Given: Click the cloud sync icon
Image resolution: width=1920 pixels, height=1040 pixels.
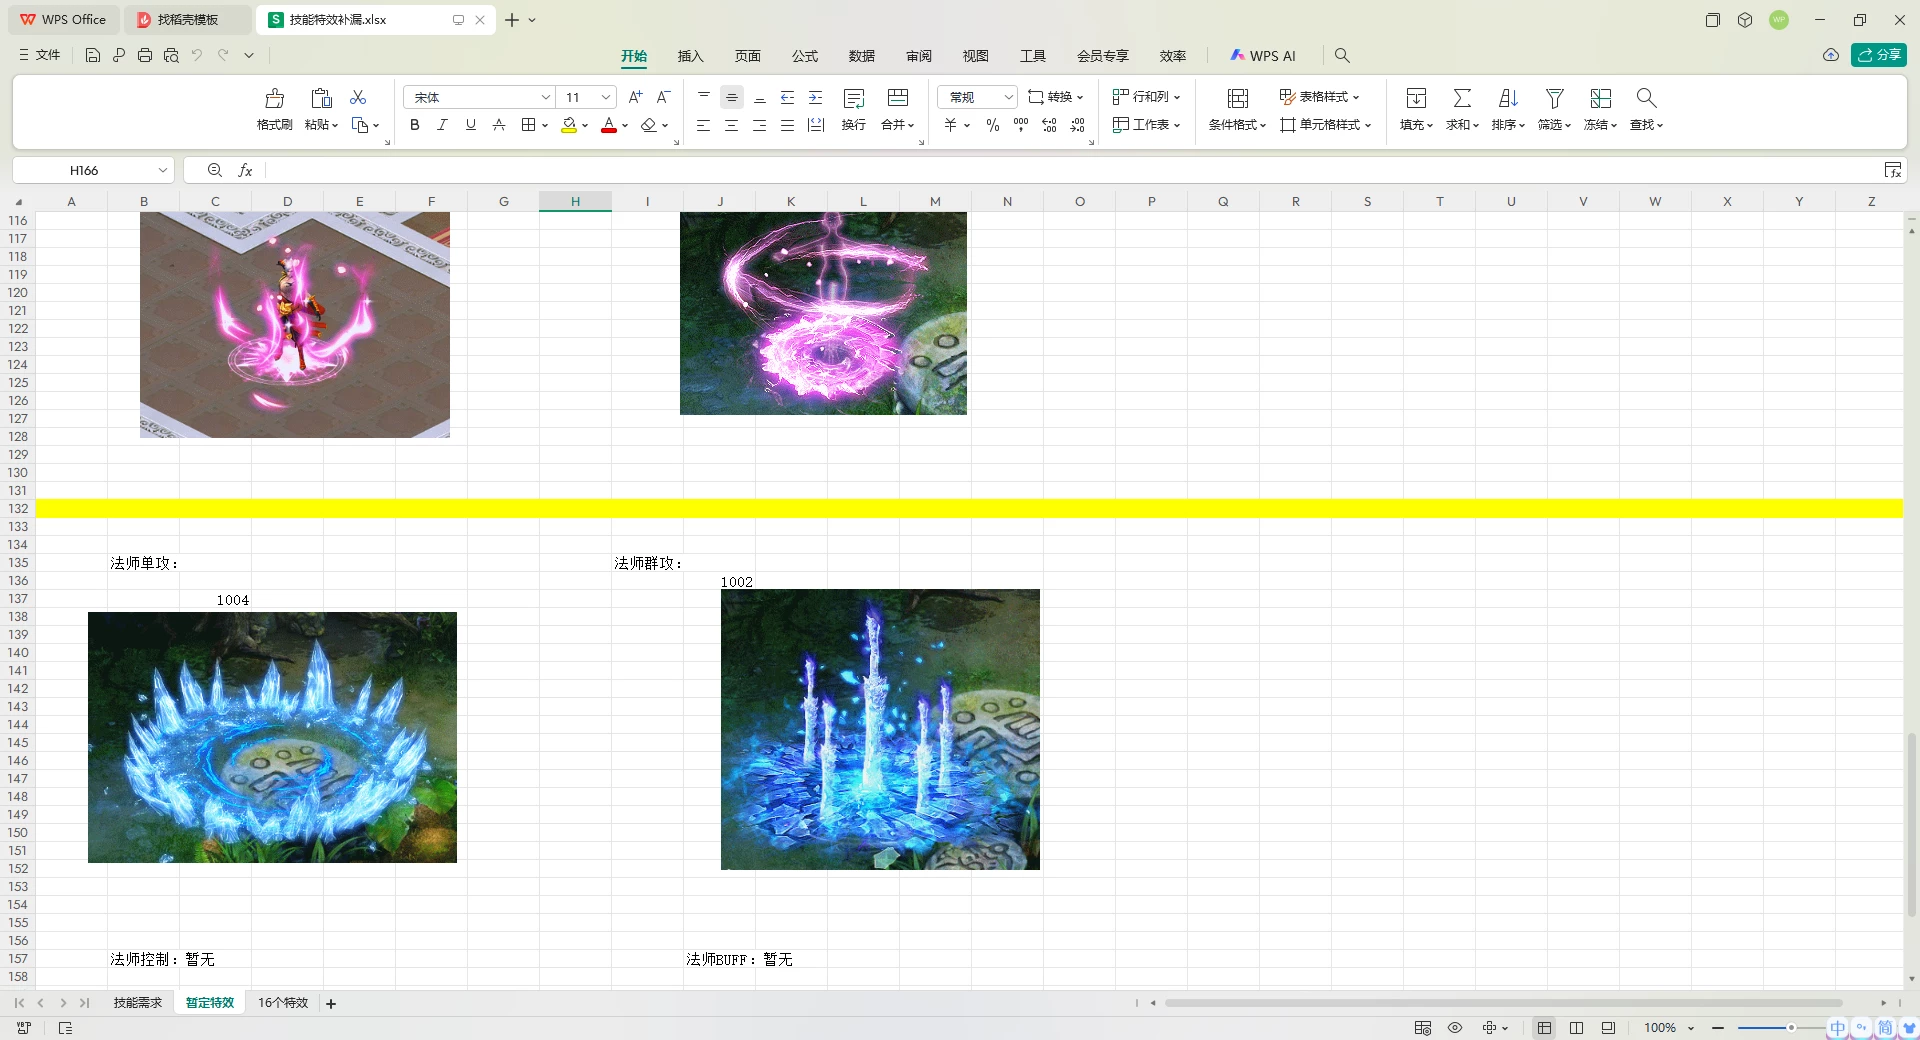Looking at the screenshot, I should click(1830, 55).
